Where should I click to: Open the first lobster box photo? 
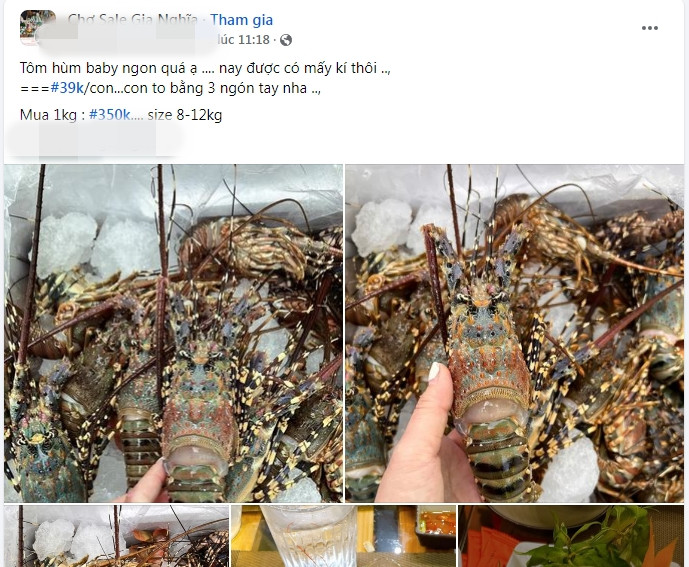coord(174,333)
